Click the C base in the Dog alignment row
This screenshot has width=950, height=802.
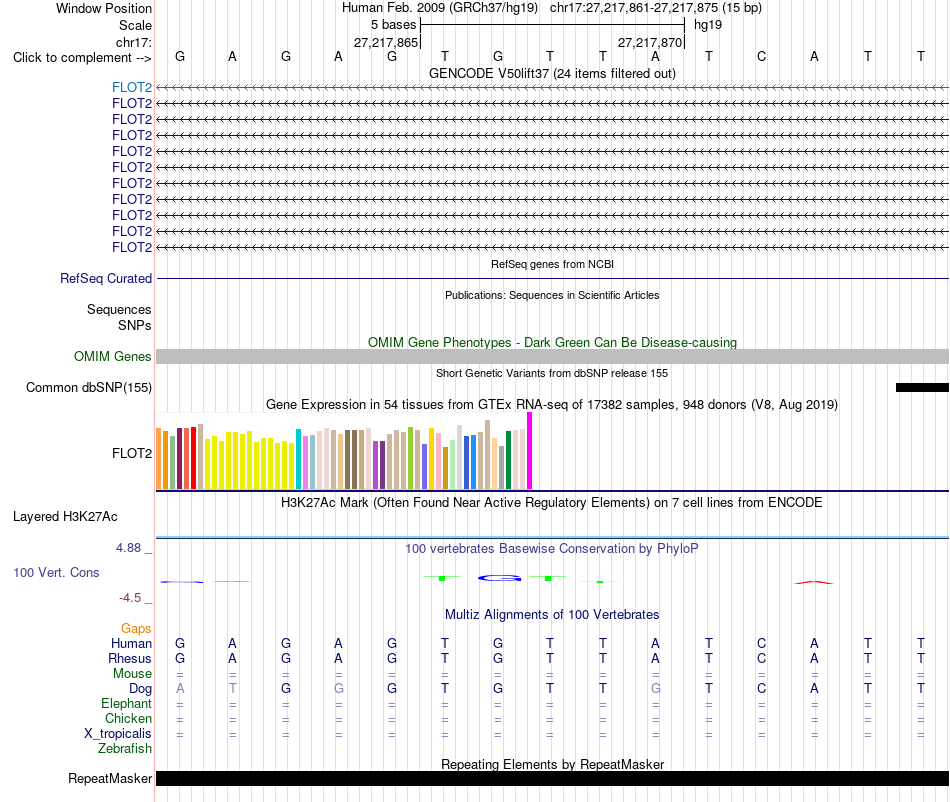[762, 689]
